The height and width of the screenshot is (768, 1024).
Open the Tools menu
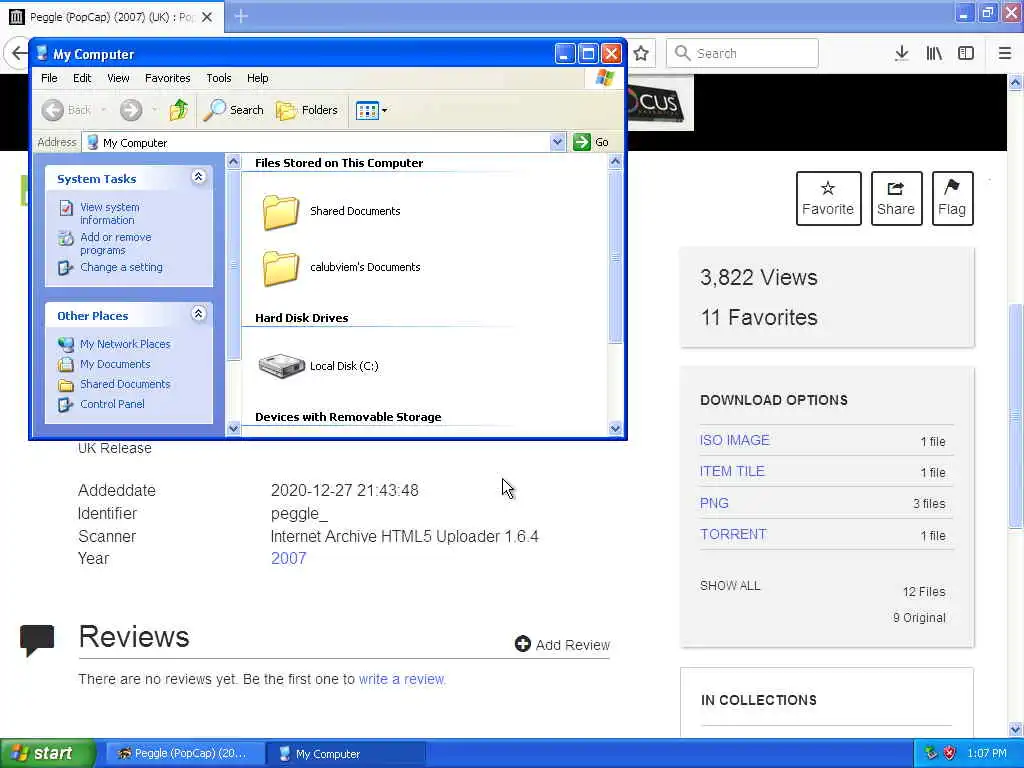(x=219, y=78)
